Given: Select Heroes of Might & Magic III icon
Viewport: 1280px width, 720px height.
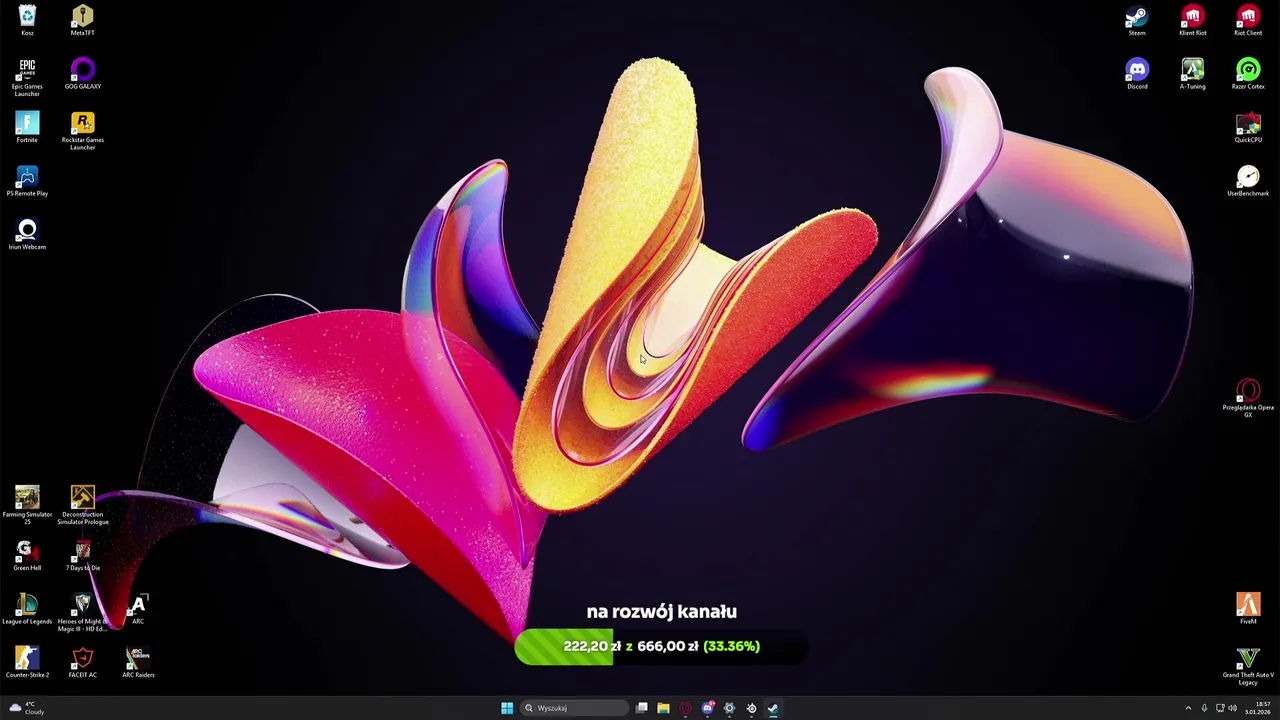Looking at the screenshot, I should click(x=82, y=613).
